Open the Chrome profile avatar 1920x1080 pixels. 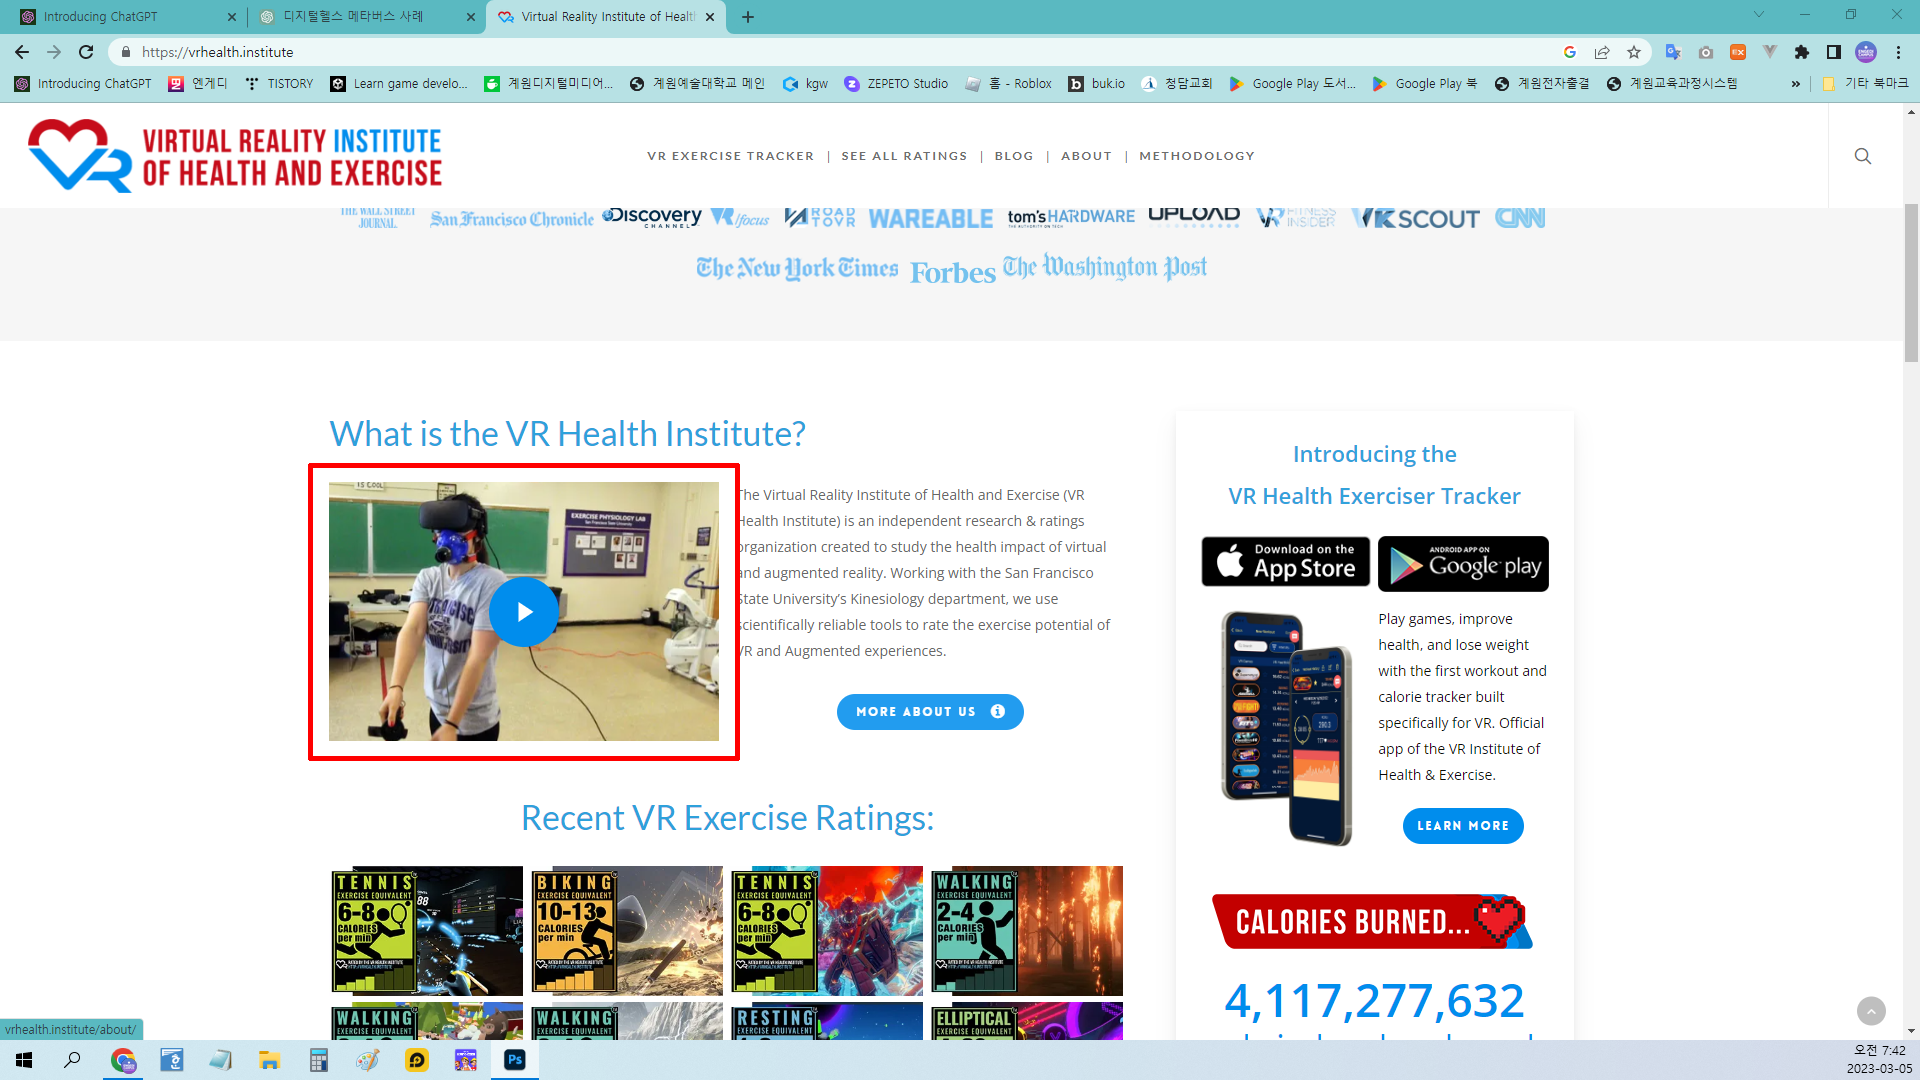[1866, 52]
